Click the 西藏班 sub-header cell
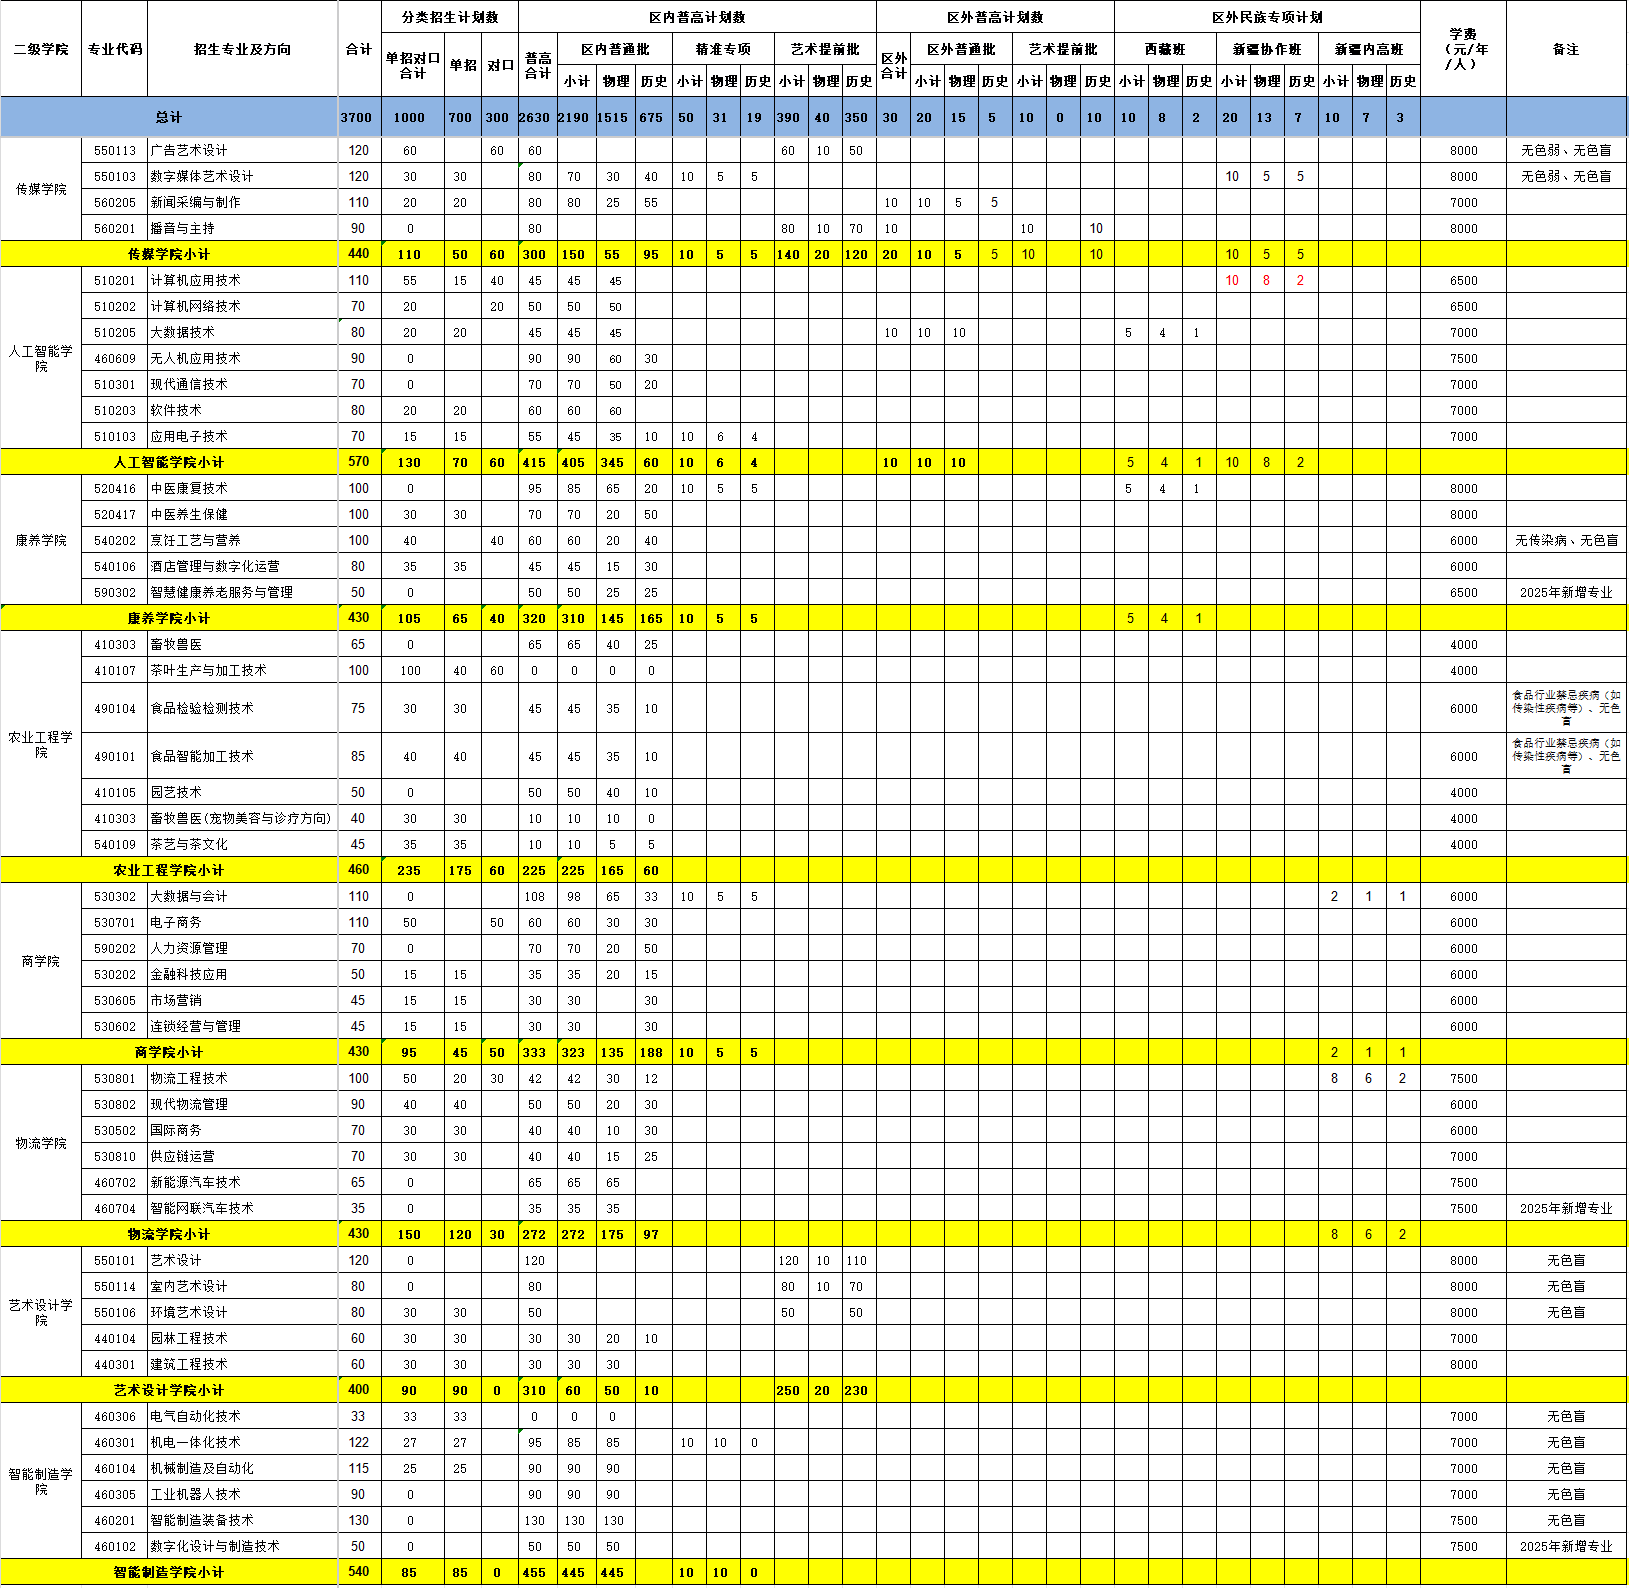Screen dimensions: 1629x1588 pyautogui.click(x=1164, y=49)
